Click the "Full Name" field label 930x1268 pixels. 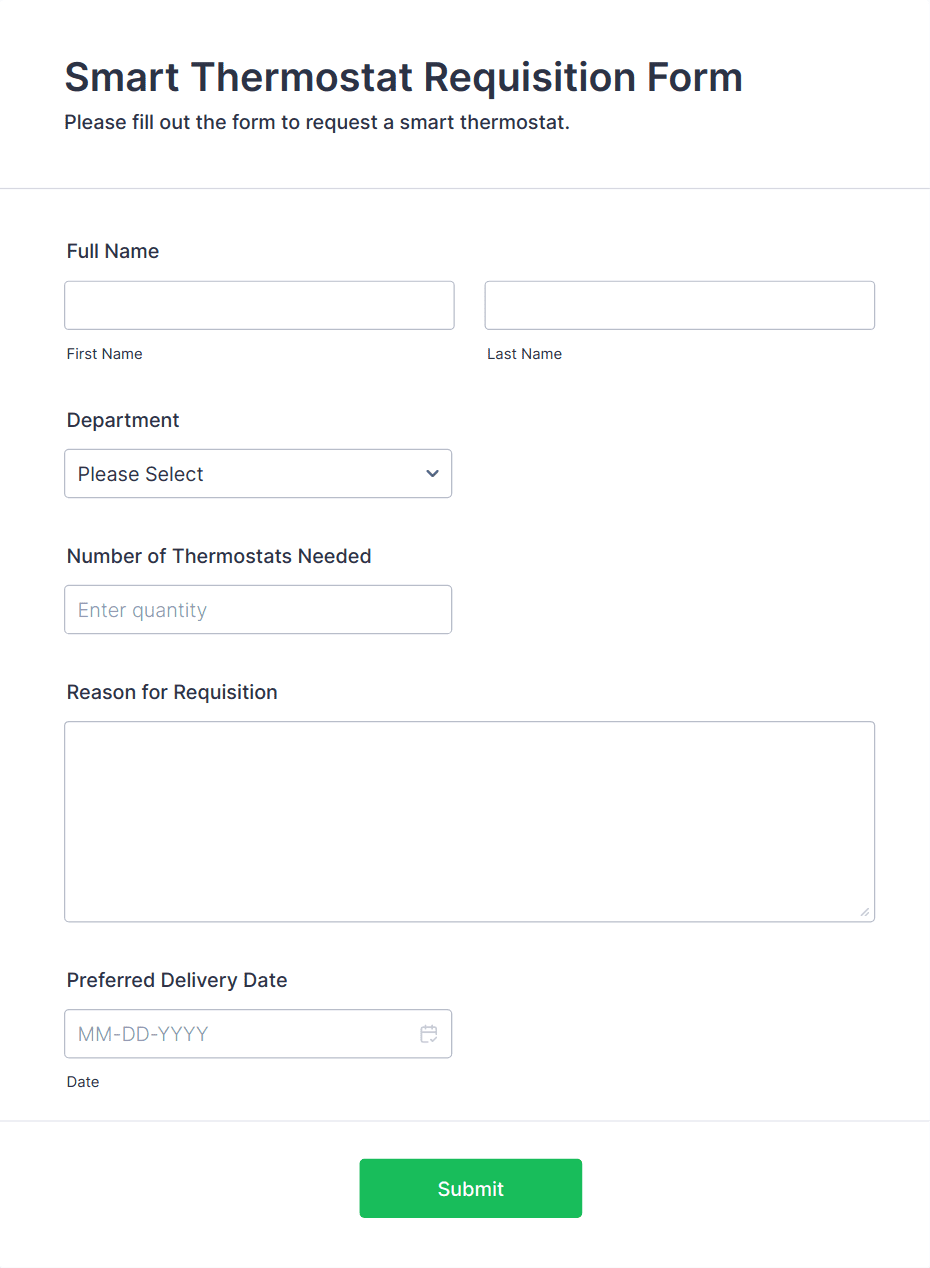point(113,251)
